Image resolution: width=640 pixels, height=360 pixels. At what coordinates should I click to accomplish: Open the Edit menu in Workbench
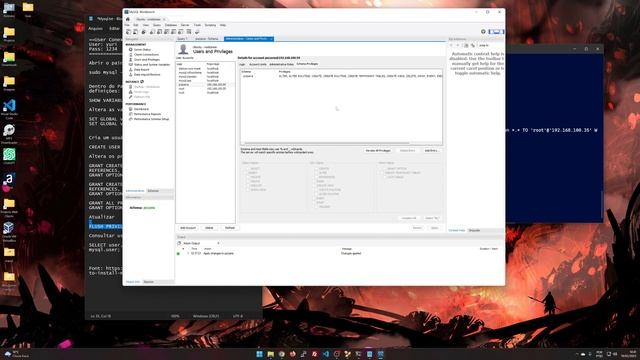(x=136, y=25)
